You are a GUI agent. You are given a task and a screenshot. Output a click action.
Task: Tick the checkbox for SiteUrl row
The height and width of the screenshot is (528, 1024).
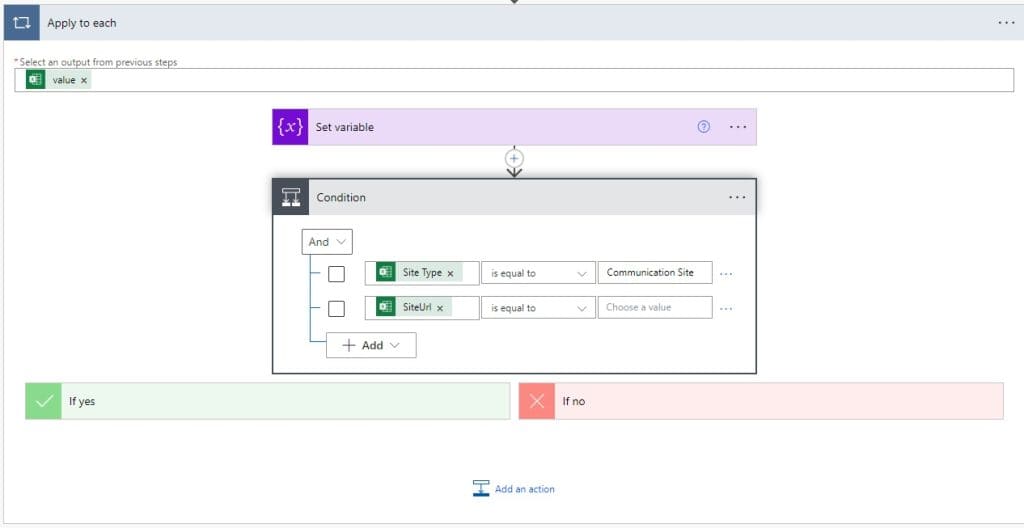pyautogui.click(x=336, y=308)
